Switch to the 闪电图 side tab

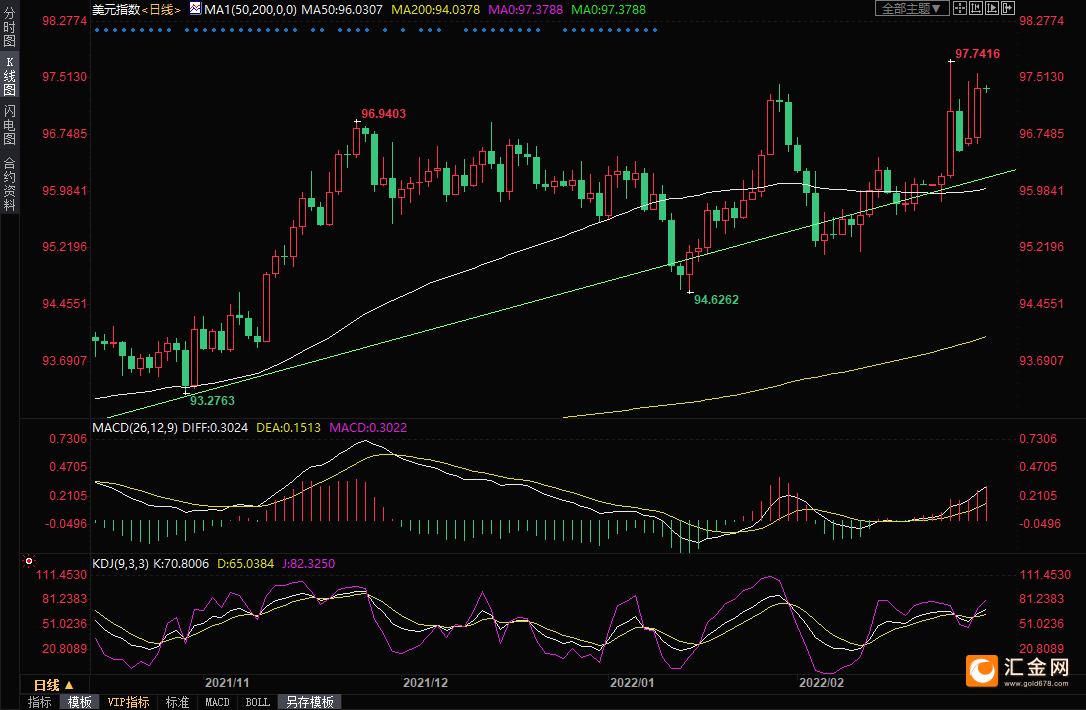pos(9,125)
